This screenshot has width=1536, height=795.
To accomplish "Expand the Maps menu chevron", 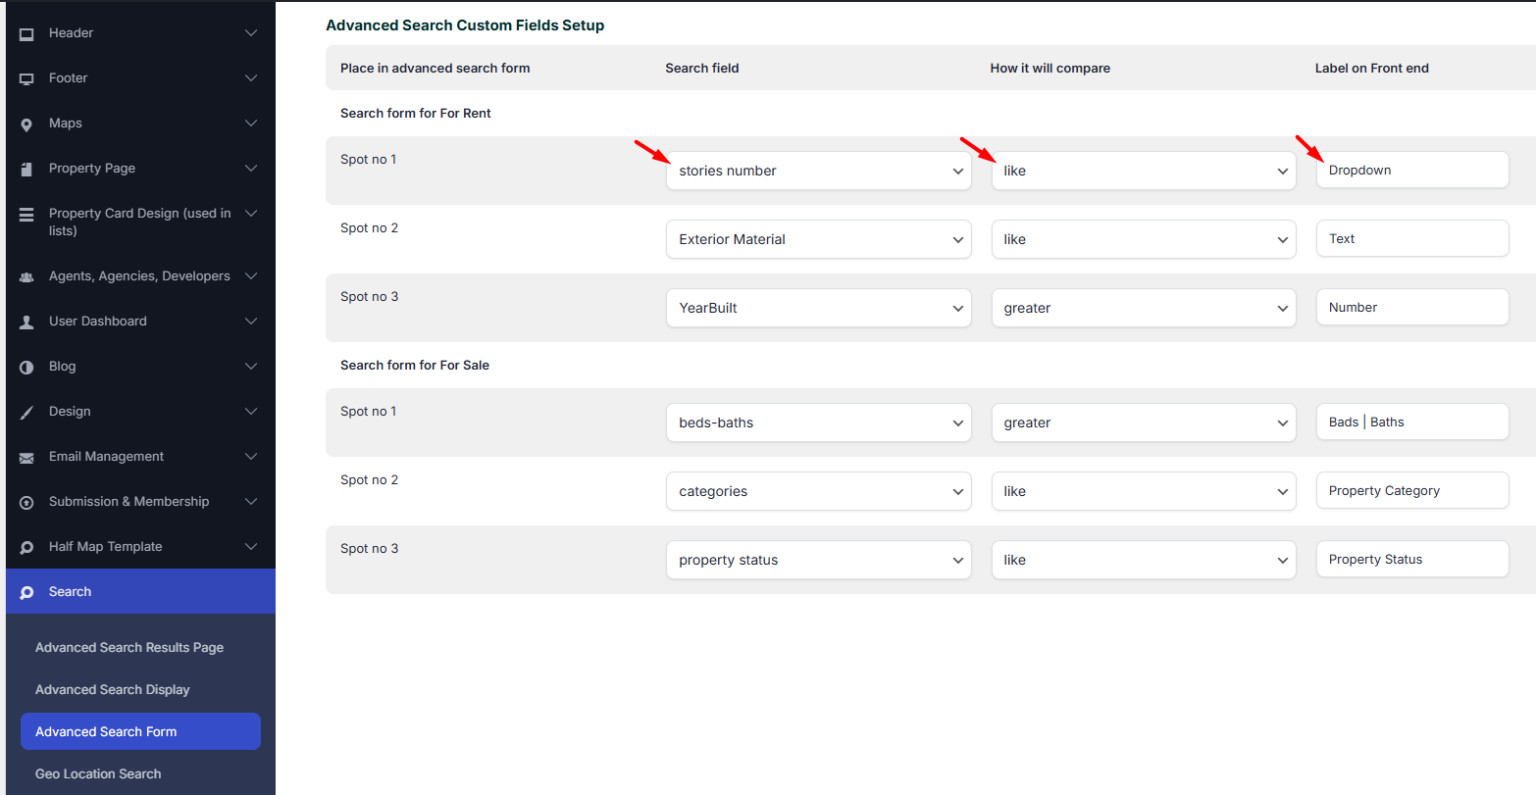I will [251, 123].
